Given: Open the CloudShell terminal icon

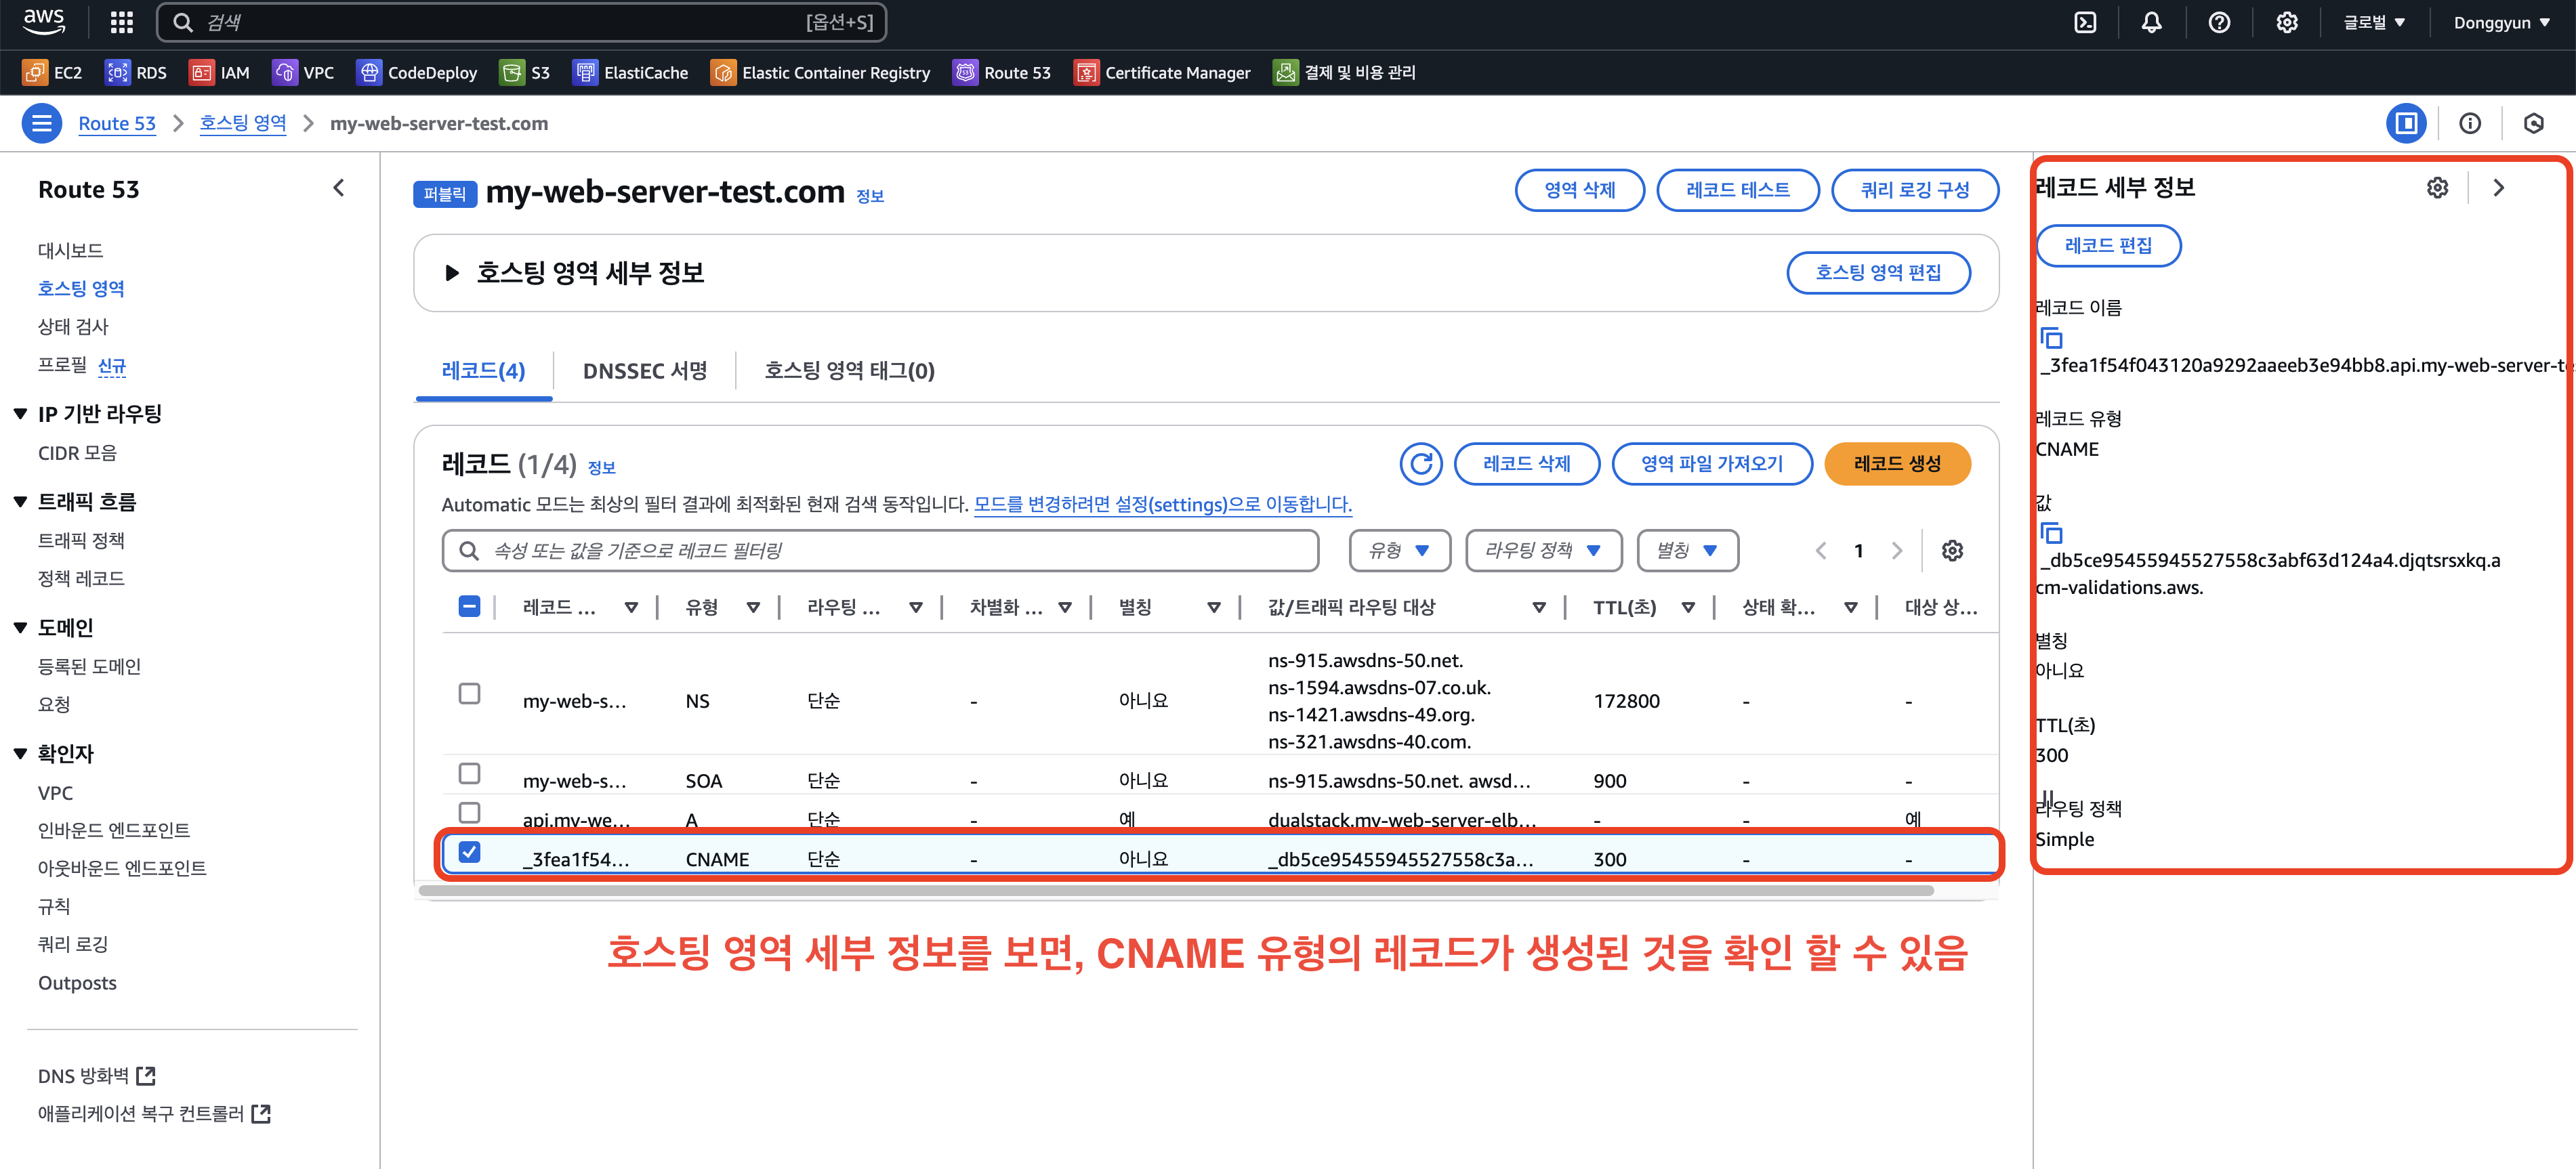Looking at the screenshot, I should point(2085,22).
